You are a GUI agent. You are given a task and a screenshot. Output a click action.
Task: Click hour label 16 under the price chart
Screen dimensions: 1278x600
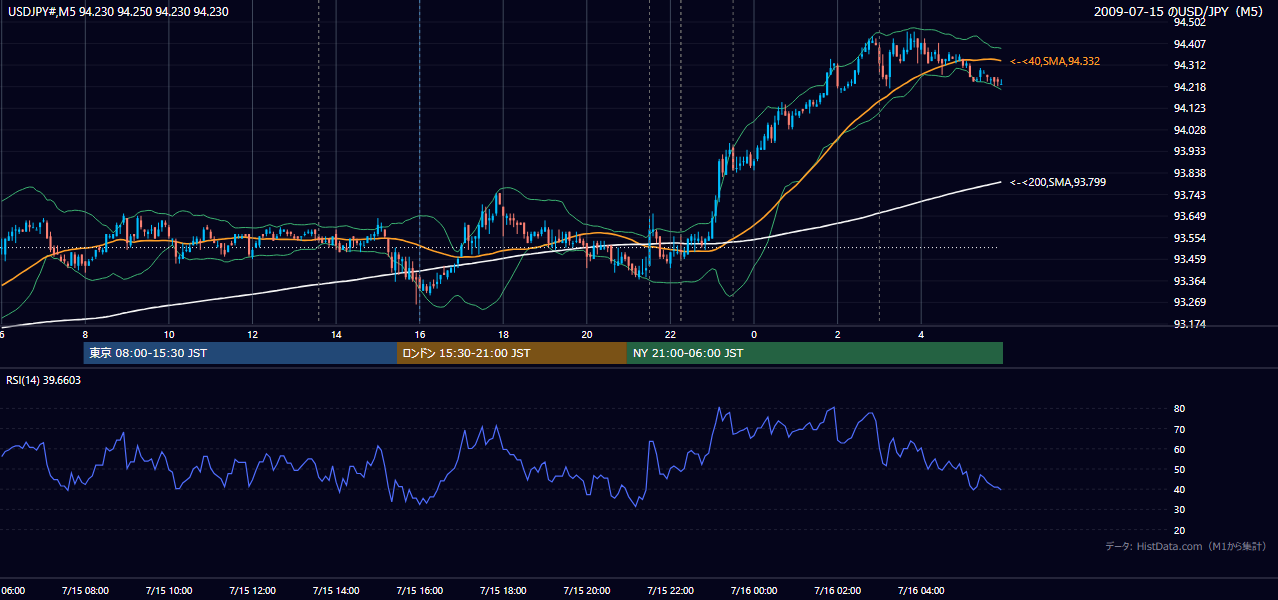(420, 335)
